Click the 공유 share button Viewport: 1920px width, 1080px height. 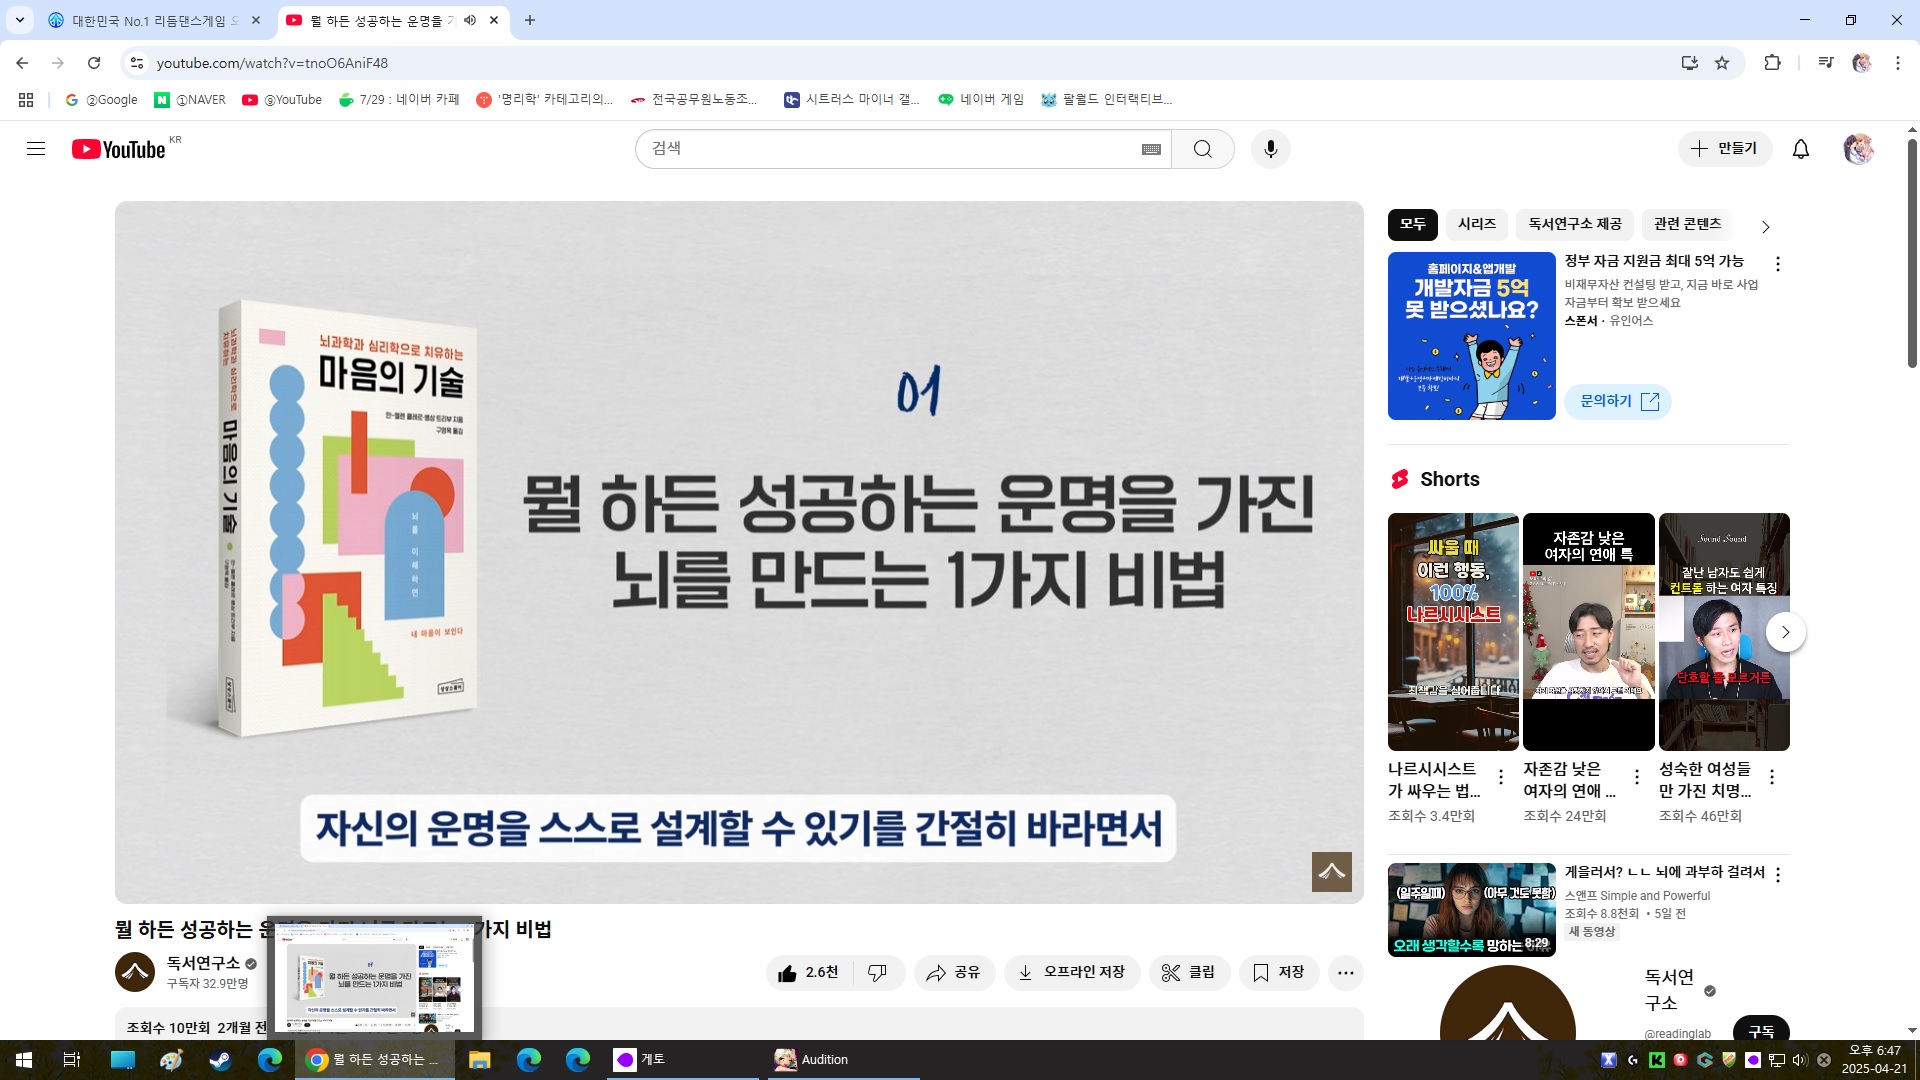click(x=953, y=972)
